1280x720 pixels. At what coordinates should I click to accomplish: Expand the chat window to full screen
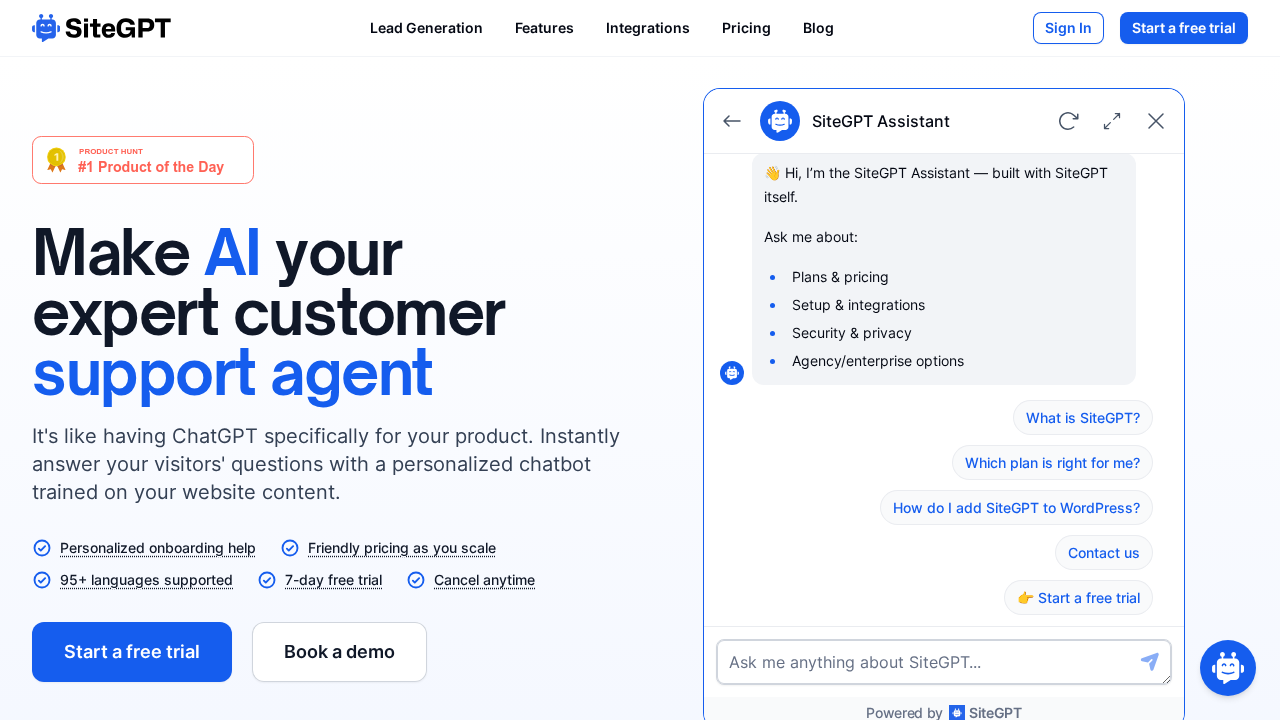(1111, 120)
